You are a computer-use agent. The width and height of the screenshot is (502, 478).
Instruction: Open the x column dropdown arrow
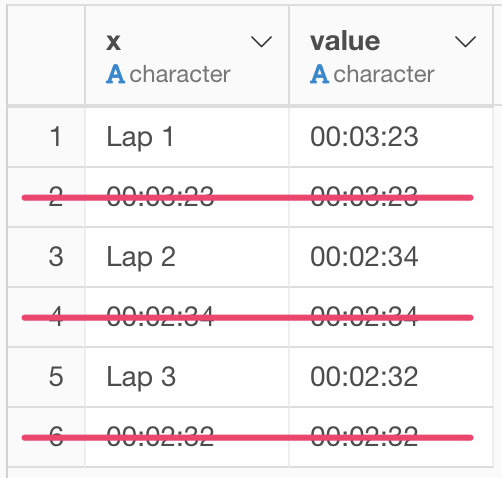tap(261, 42)
